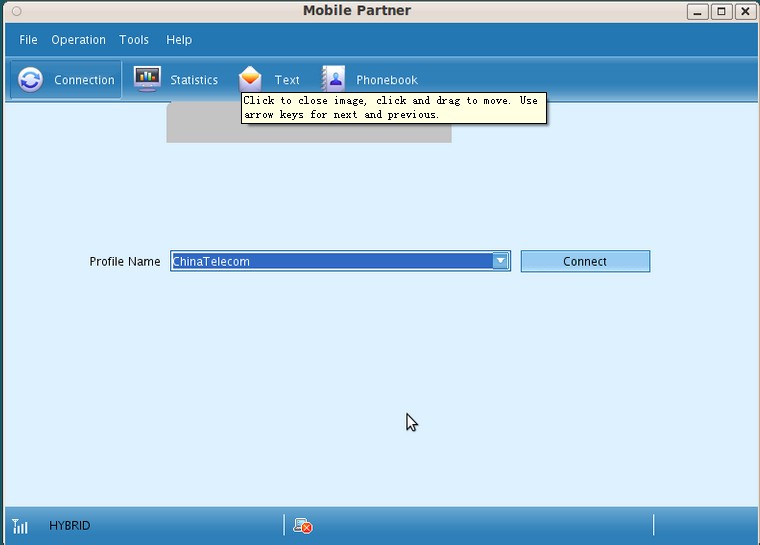This screenshot has width=760, height=545.
Task: Open the Help menu
Action: pyautogui.click(x=179, y=40)
